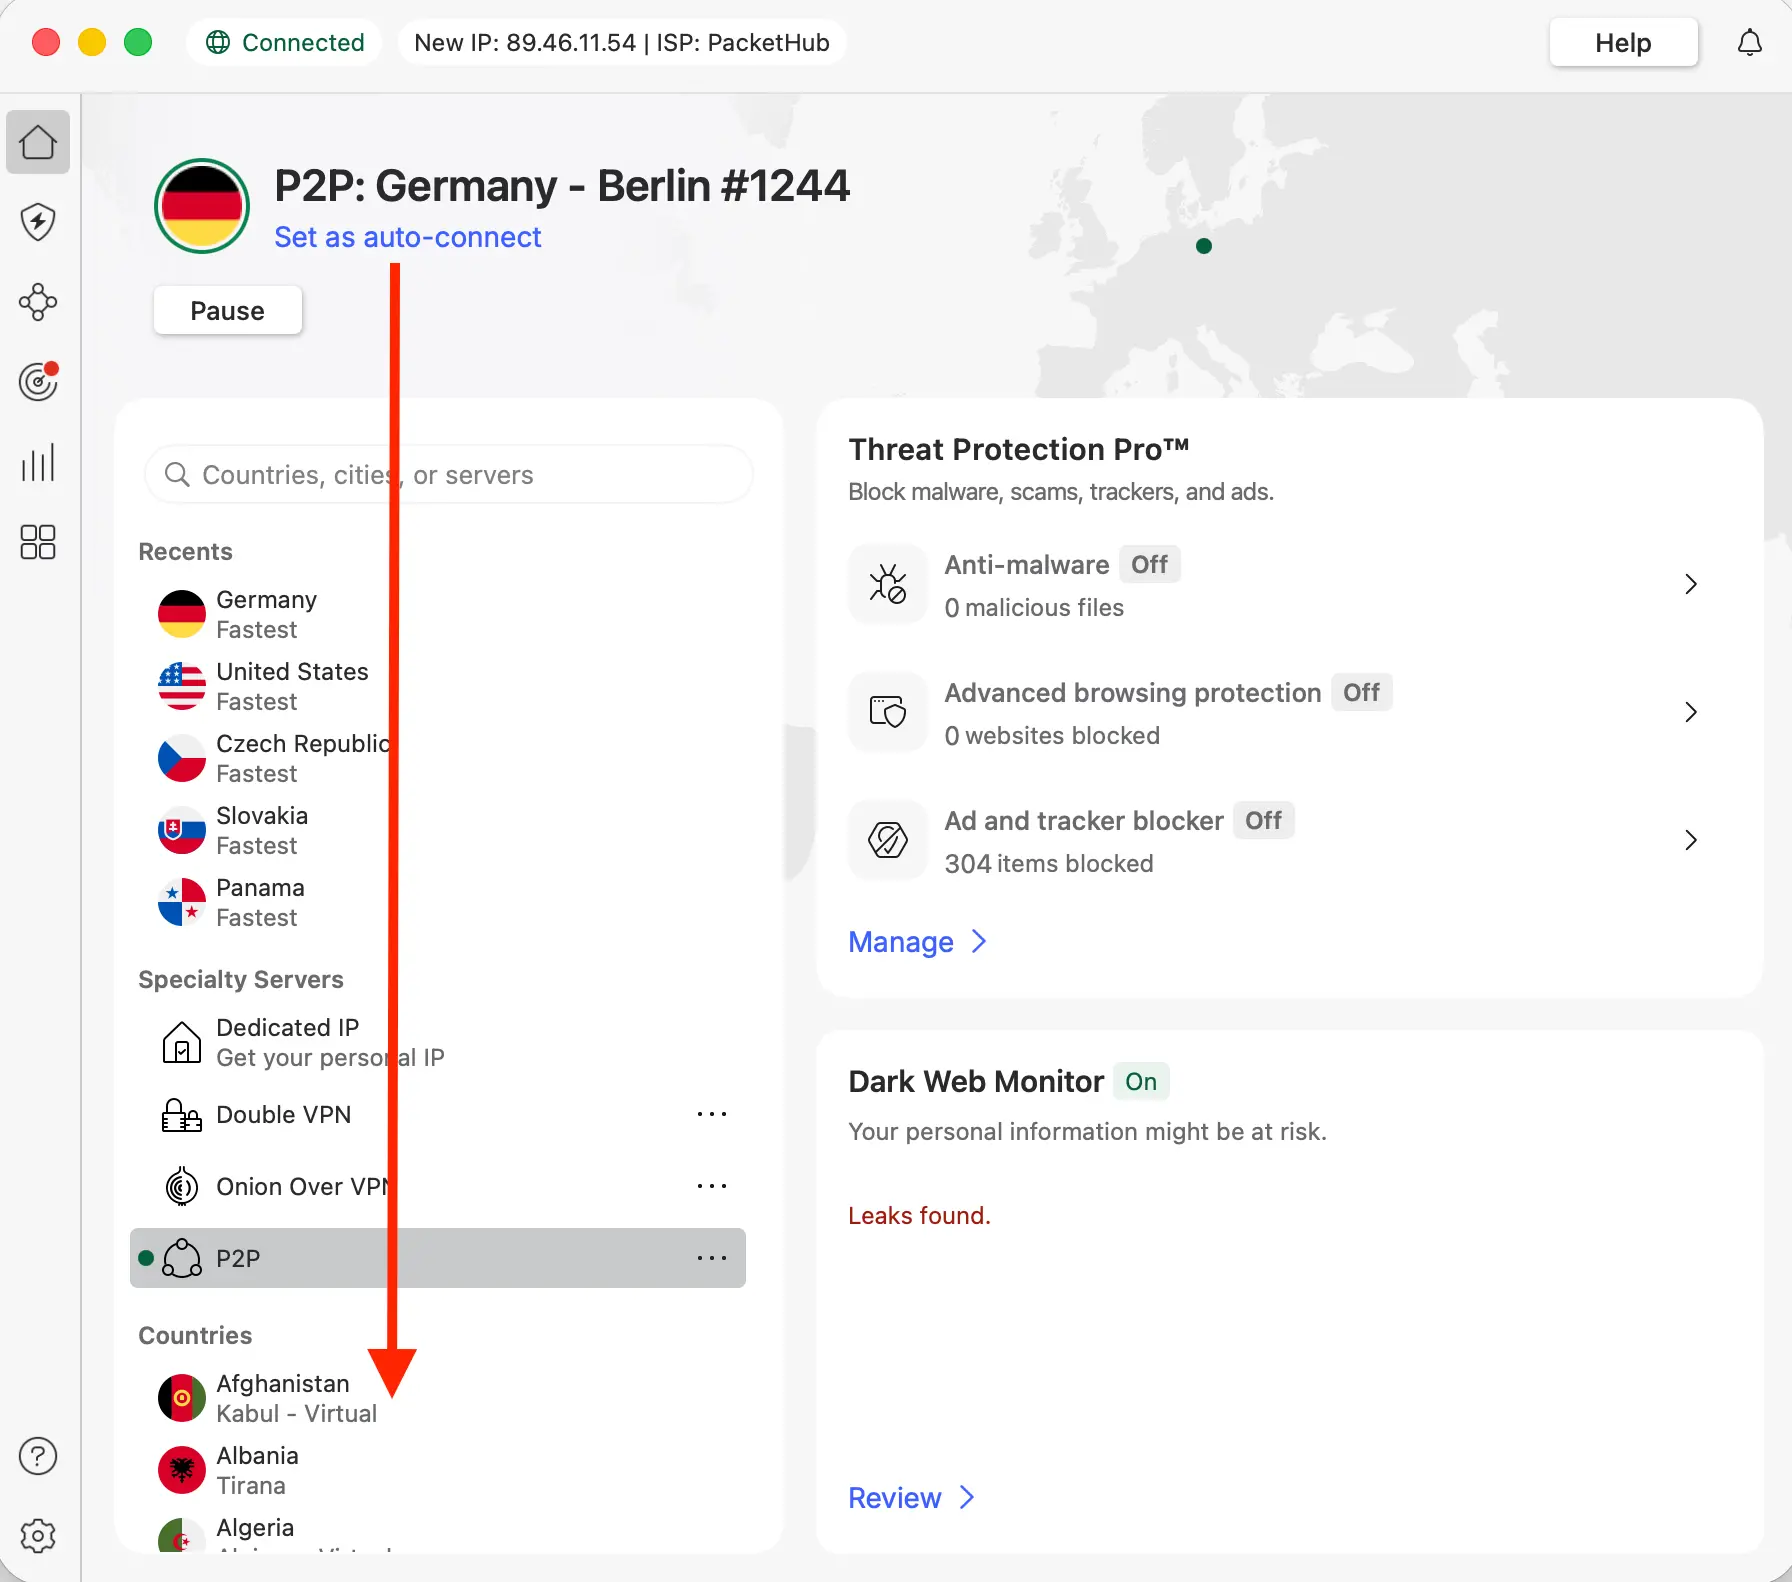View speed statistics using the bar chart icon
The image size is (1792, 1582).
[37, 462]
